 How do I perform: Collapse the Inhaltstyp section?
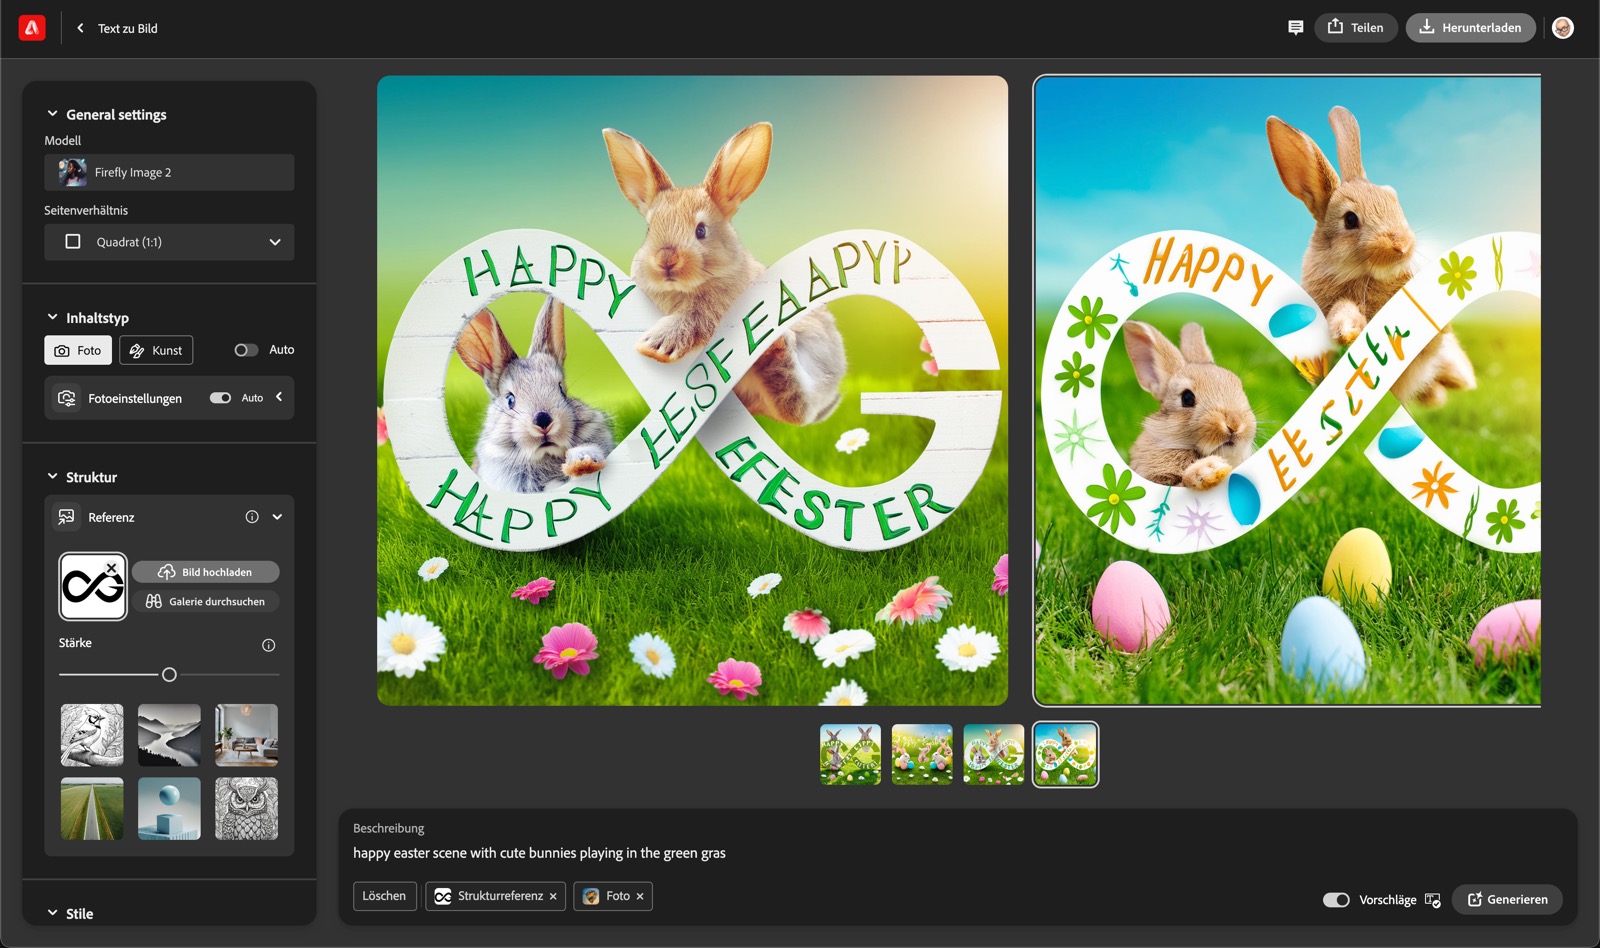click(52, 317)
